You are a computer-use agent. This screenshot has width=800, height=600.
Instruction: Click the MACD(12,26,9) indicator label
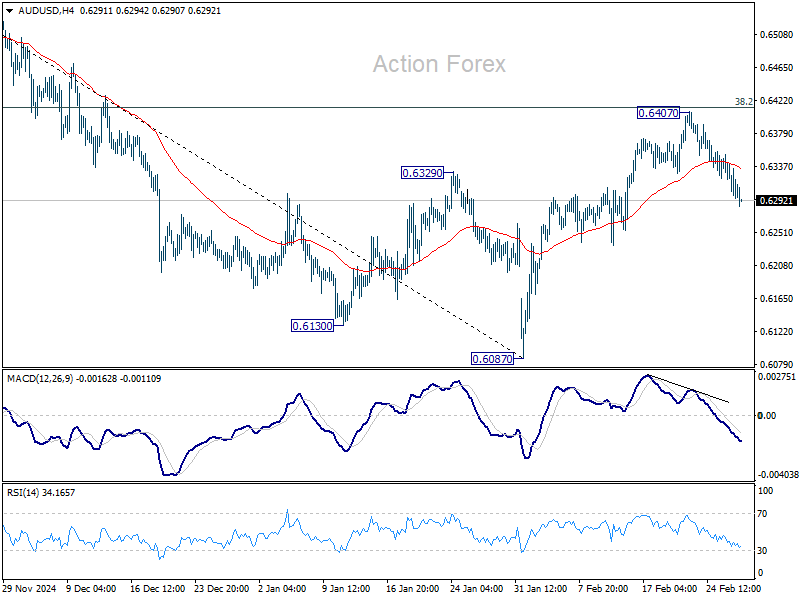point(40,379)
